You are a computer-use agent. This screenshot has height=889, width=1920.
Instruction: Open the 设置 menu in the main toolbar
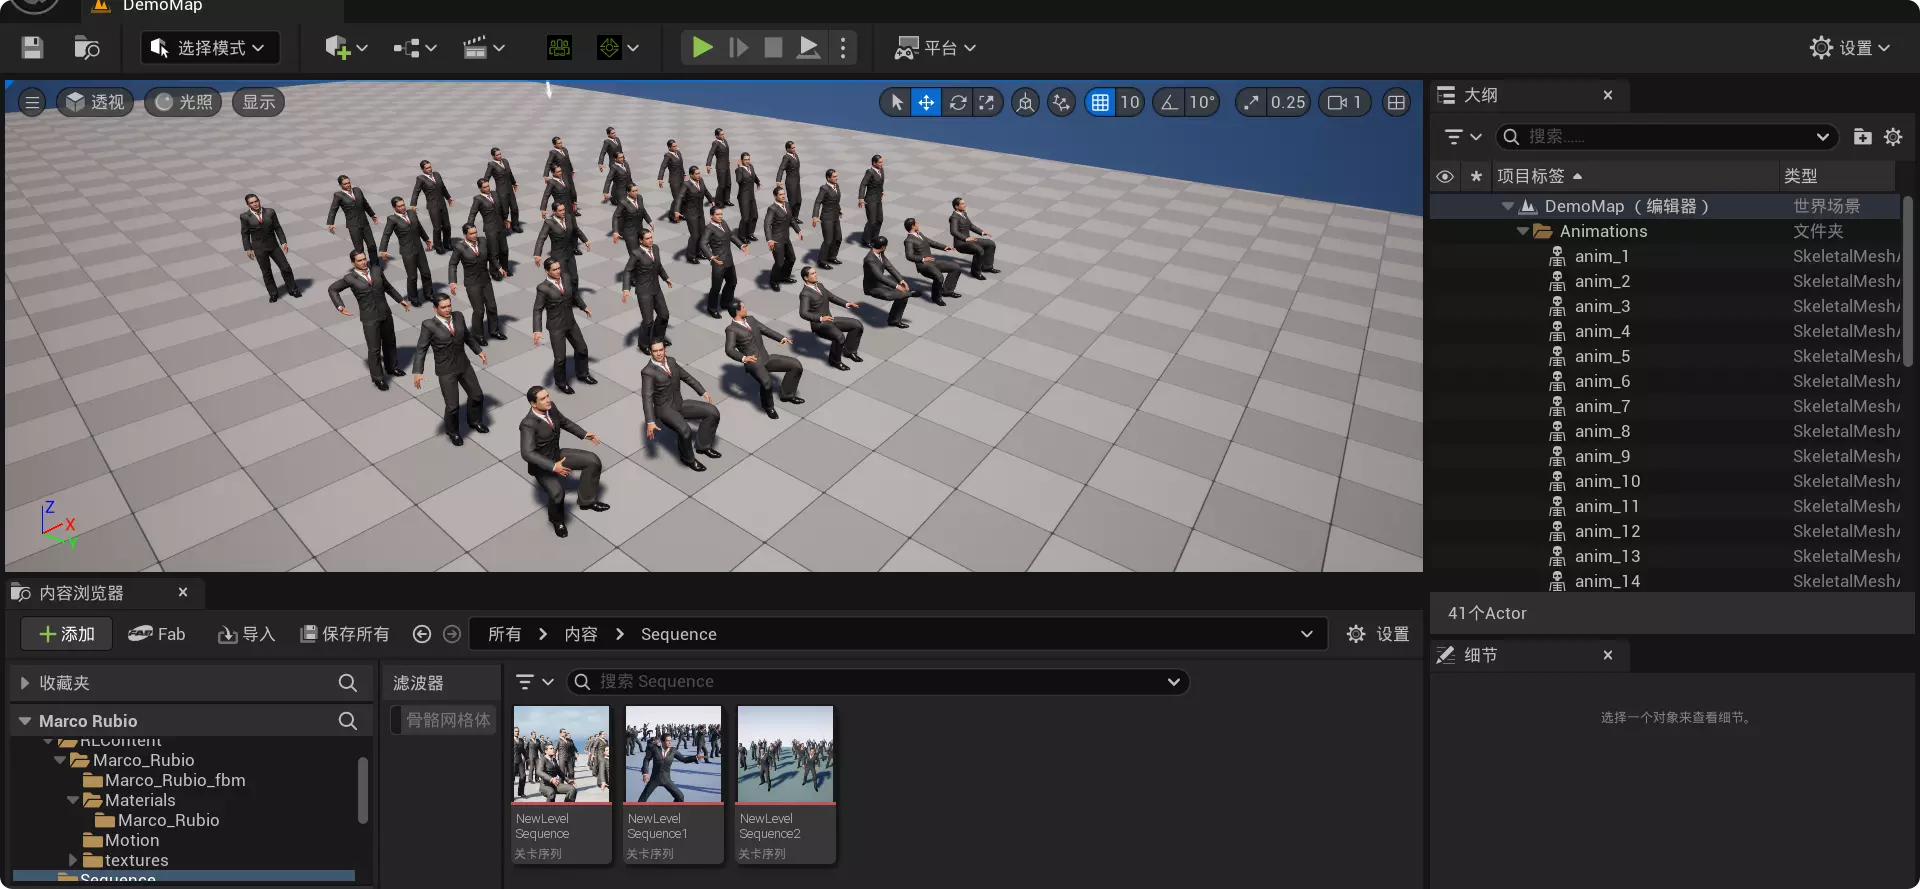(1850, 48)
